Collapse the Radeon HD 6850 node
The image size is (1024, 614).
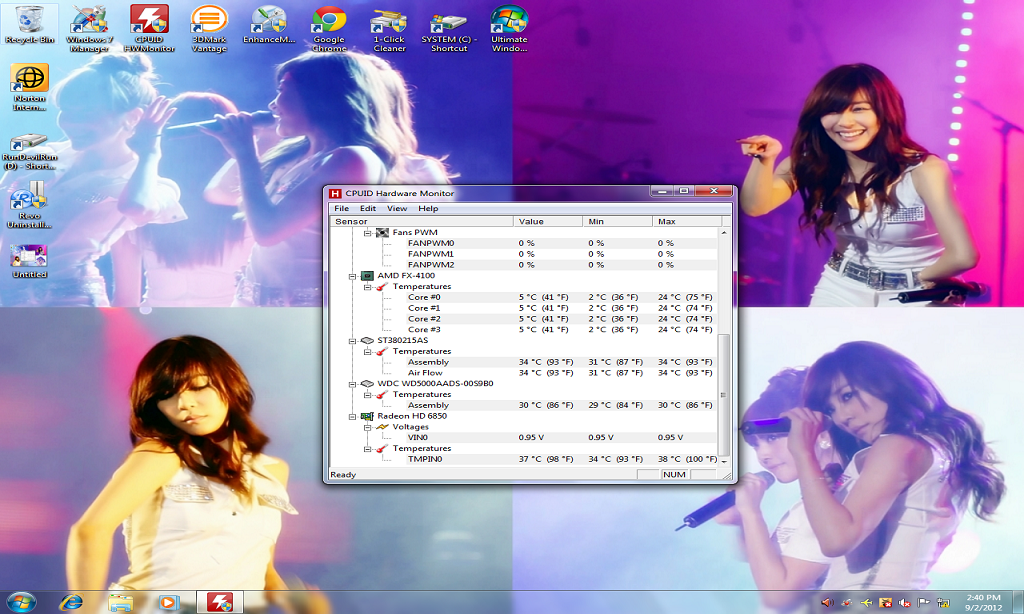click(352, 417)
